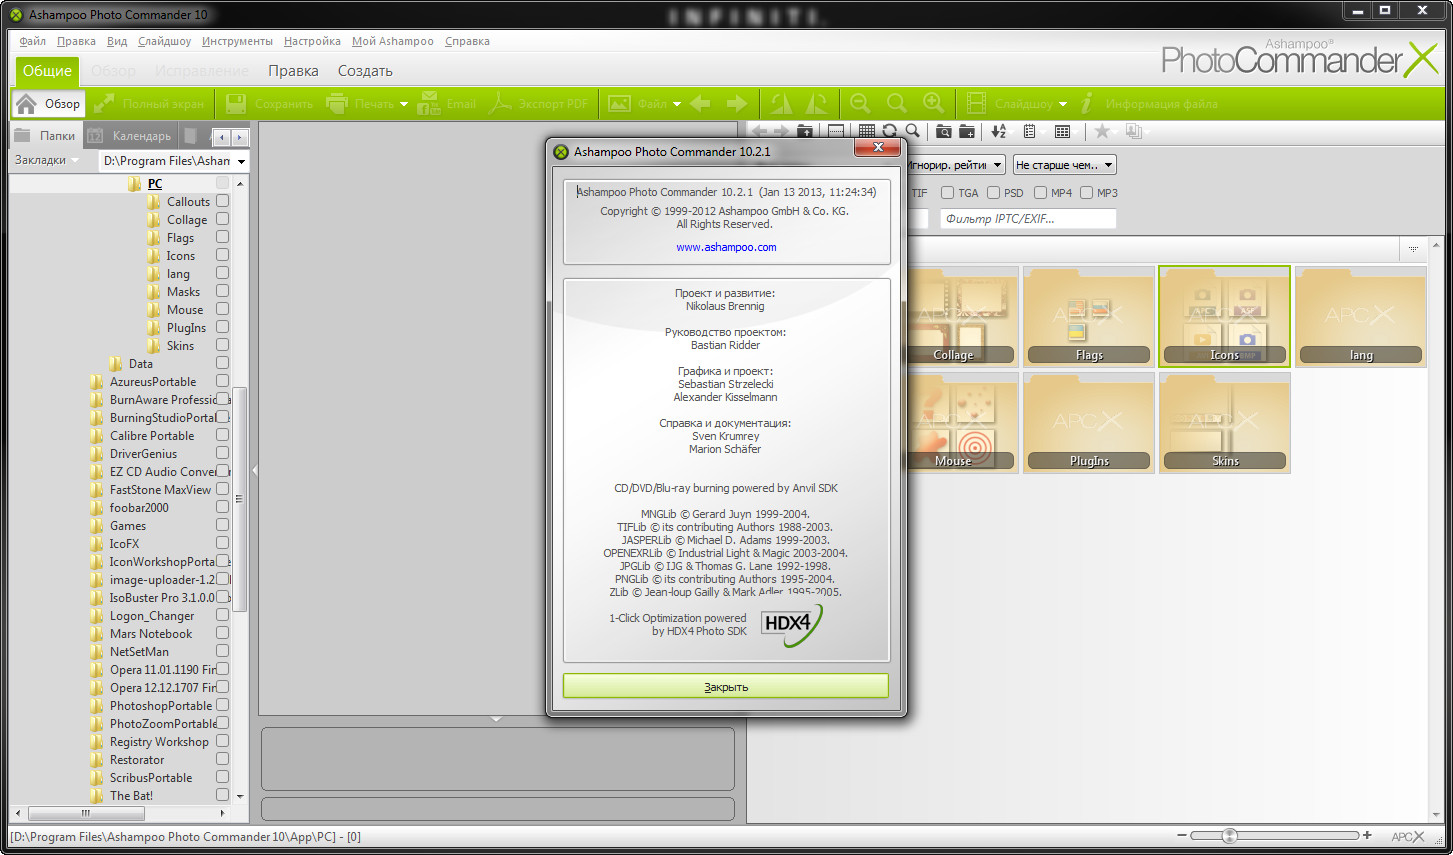
Task: Click the zoom in magnifier
Action: [x=933, y=103]
